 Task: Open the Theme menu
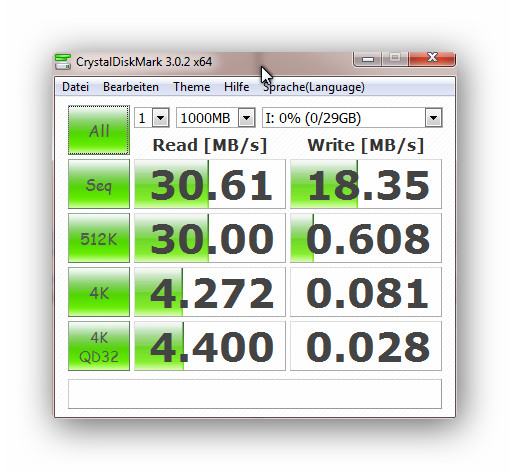(192, 87)
